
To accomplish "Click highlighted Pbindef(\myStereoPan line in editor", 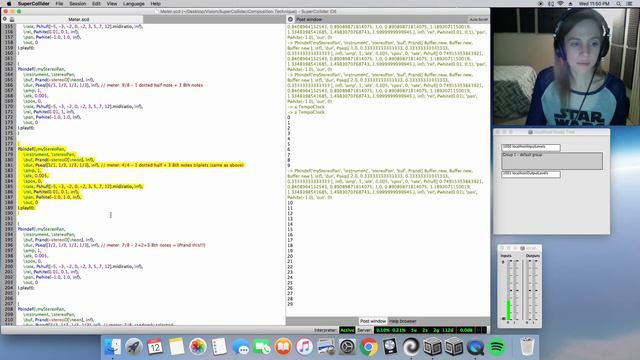I will 42,149.
